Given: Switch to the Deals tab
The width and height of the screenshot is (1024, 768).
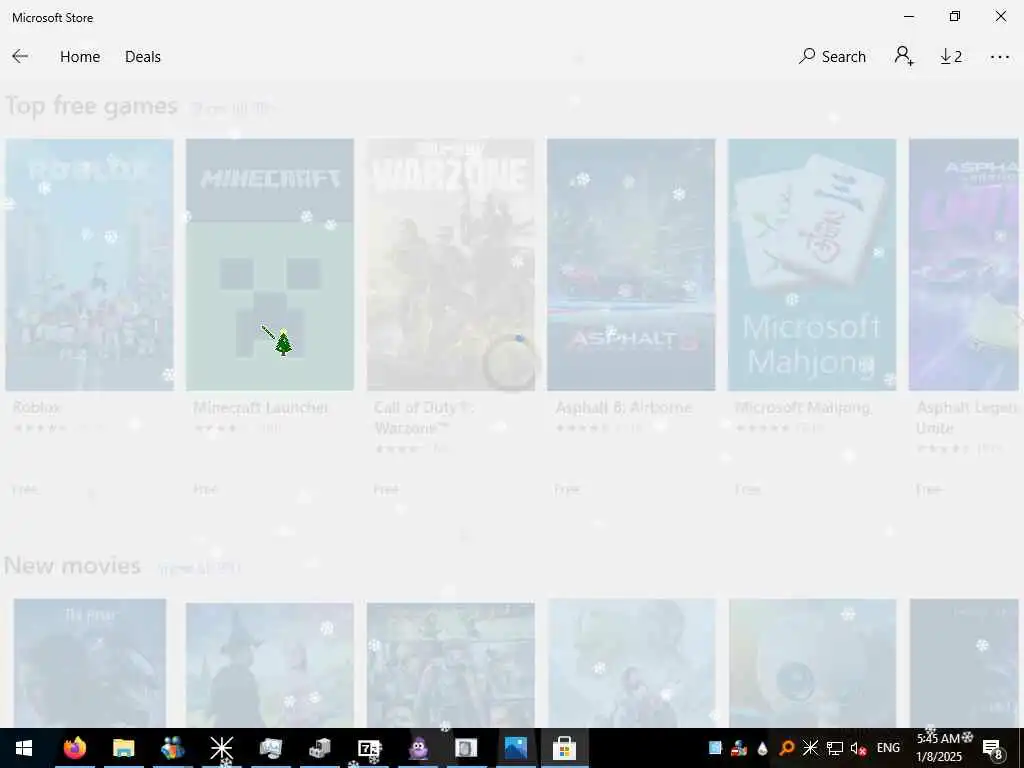Looking at the screenshot, I should click(142, 57).
